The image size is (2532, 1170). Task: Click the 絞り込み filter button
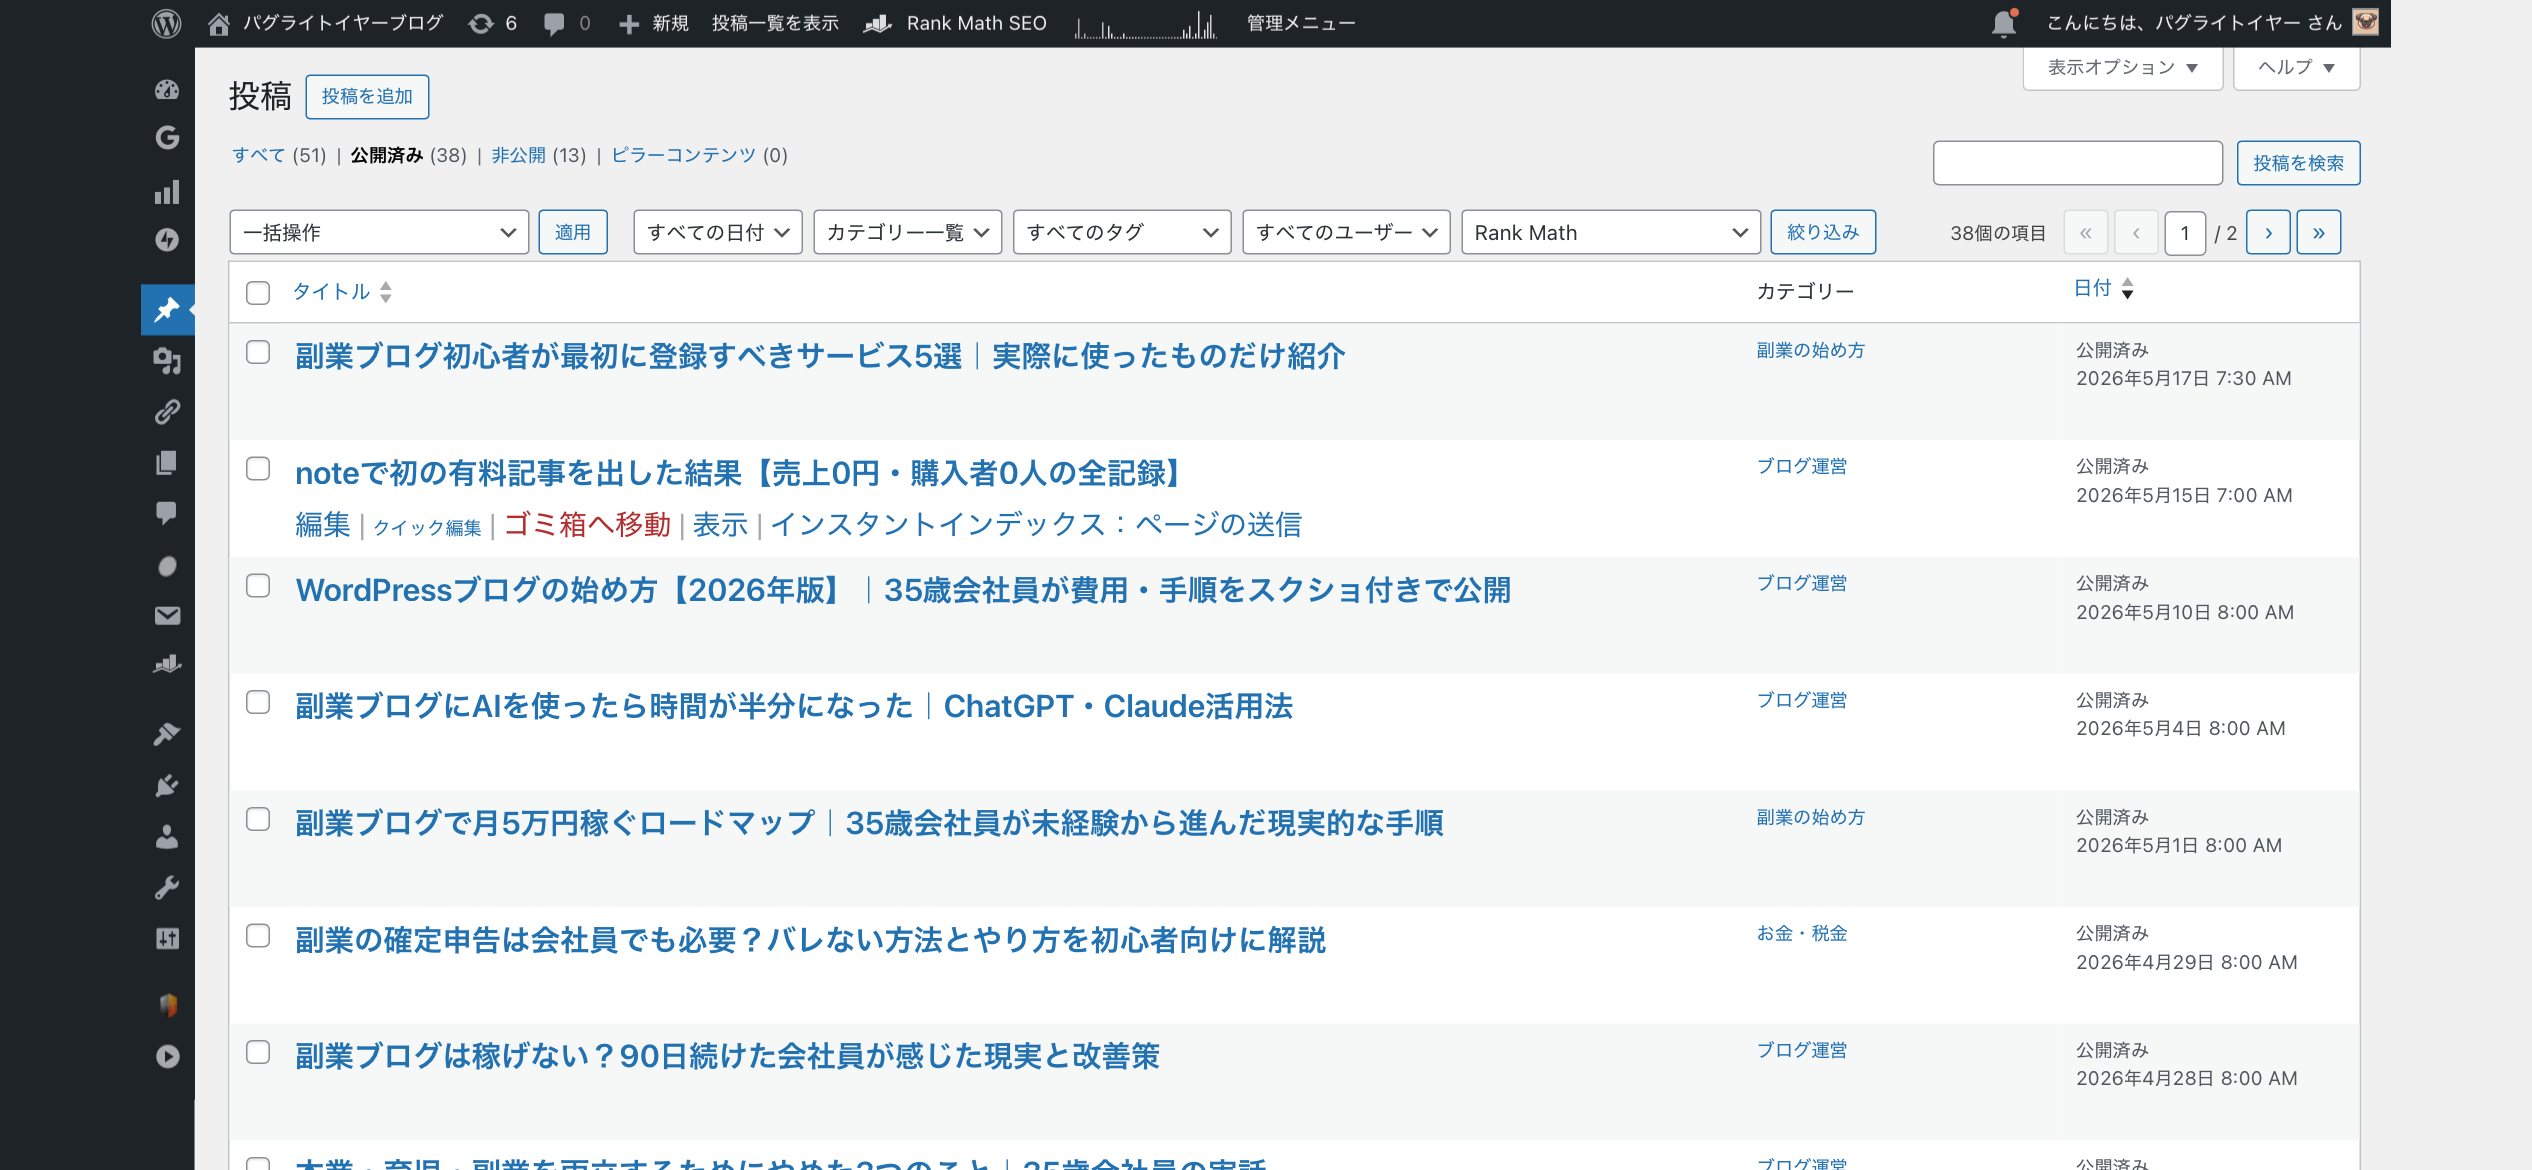pyautogui.click(x=1823, y=232)
